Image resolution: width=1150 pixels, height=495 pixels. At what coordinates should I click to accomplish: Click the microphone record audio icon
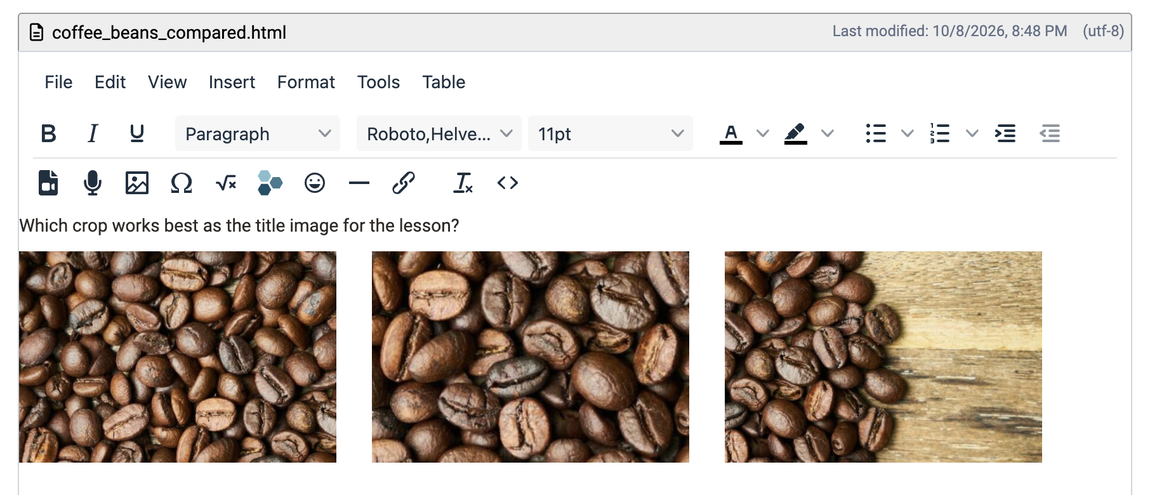92,183
